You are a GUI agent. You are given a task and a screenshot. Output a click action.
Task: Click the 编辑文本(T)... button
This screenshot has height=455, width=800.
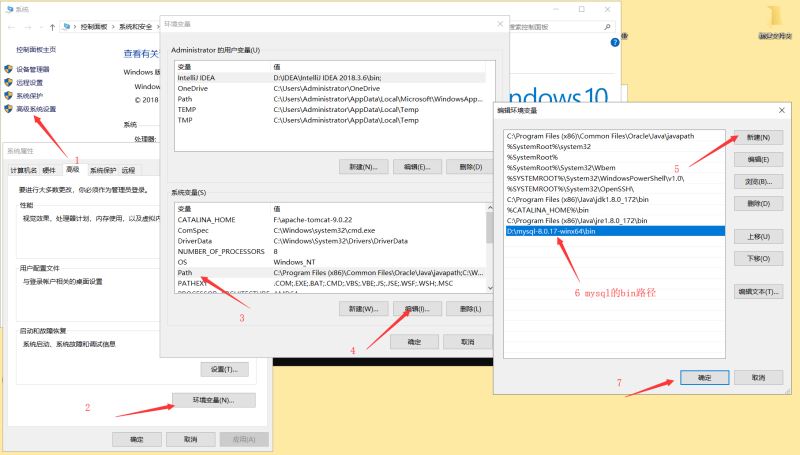click(758, 291)
